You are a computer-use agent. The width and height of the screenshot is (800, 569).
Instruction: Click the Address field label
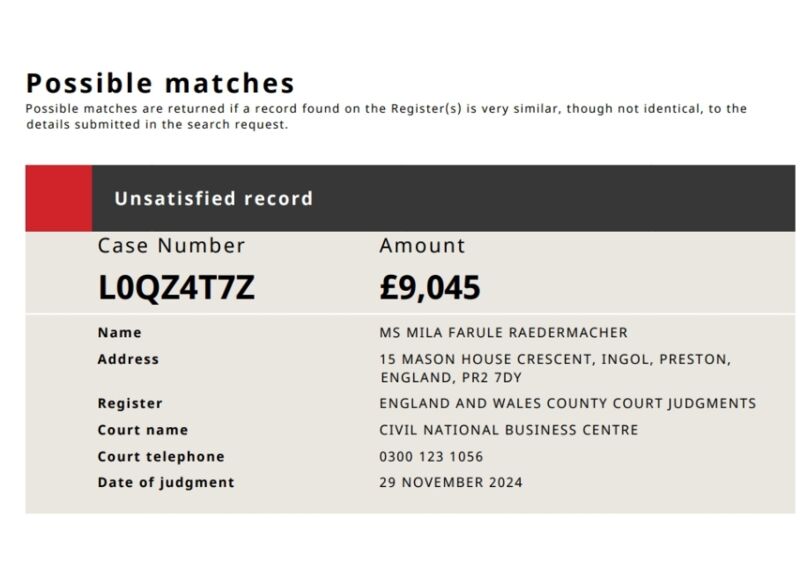point(128,359)
